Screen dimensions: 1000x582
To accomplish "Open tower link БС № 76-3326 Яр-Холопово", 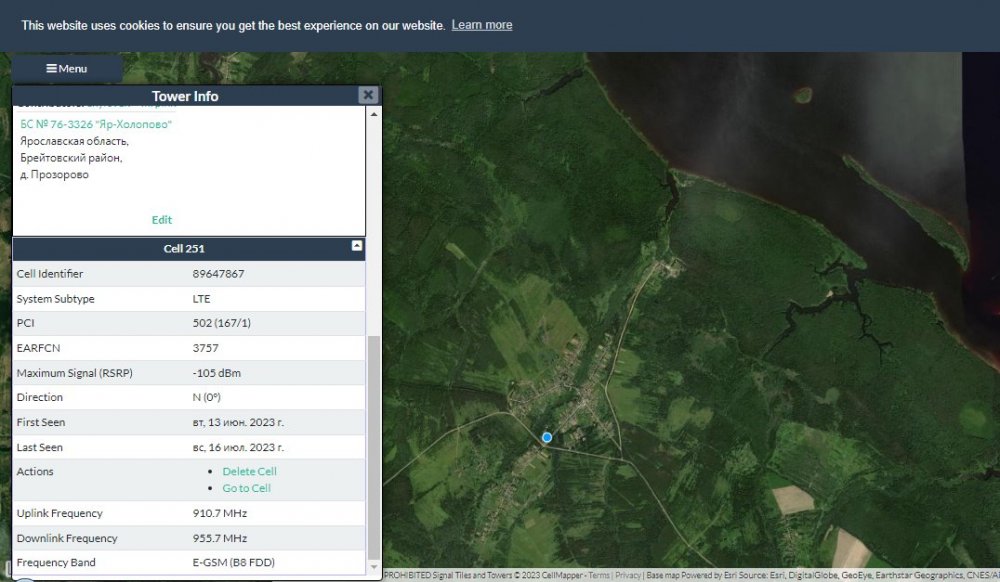I will pyautogui.click(x=96, y=124).
